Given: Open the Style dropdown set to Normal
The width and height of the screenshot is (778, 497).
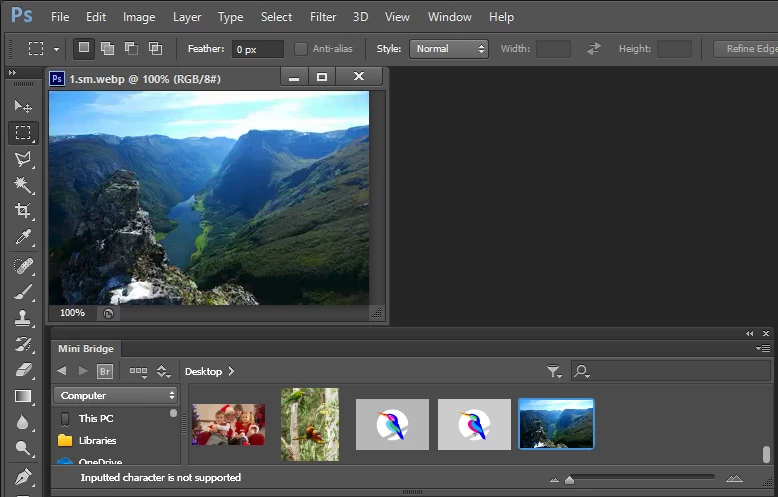Looking at the screenshot, I should click(448, 48).
